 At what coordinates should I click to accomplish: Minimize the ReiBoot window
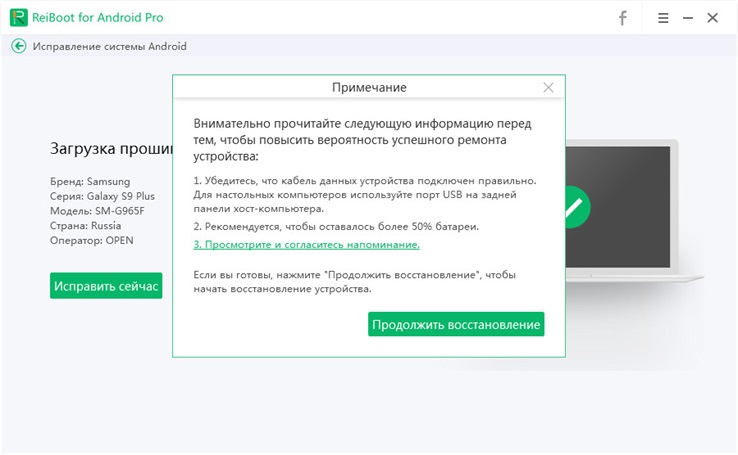pos(688,18)
